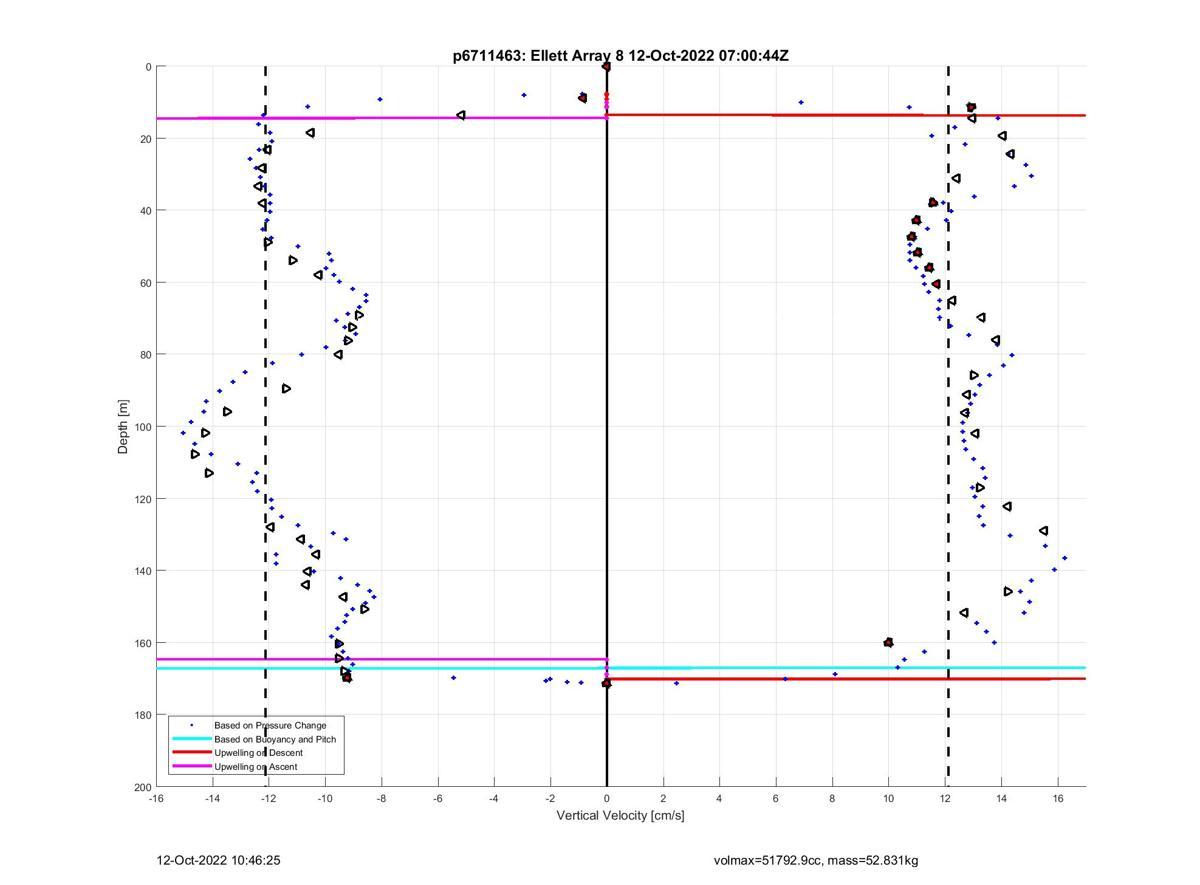Click legend entry 'Based on Pressure Change'

click(x=270, y=725)
